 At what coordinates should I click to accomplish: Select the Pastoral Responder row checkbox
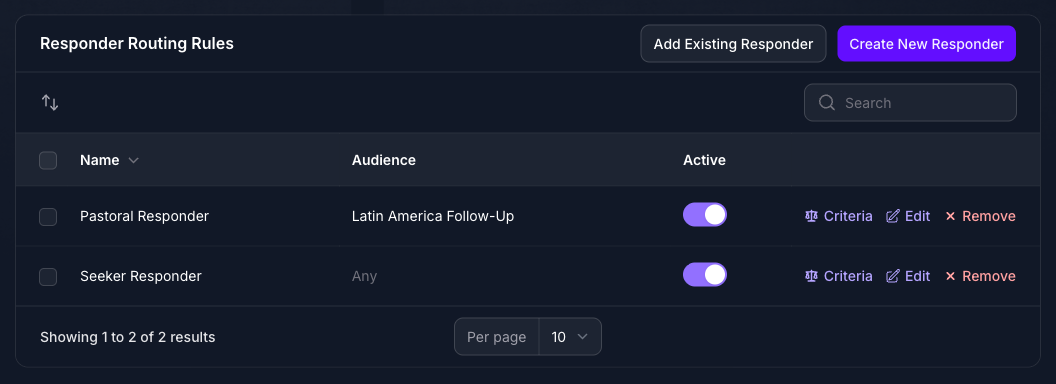pos(48,217)
